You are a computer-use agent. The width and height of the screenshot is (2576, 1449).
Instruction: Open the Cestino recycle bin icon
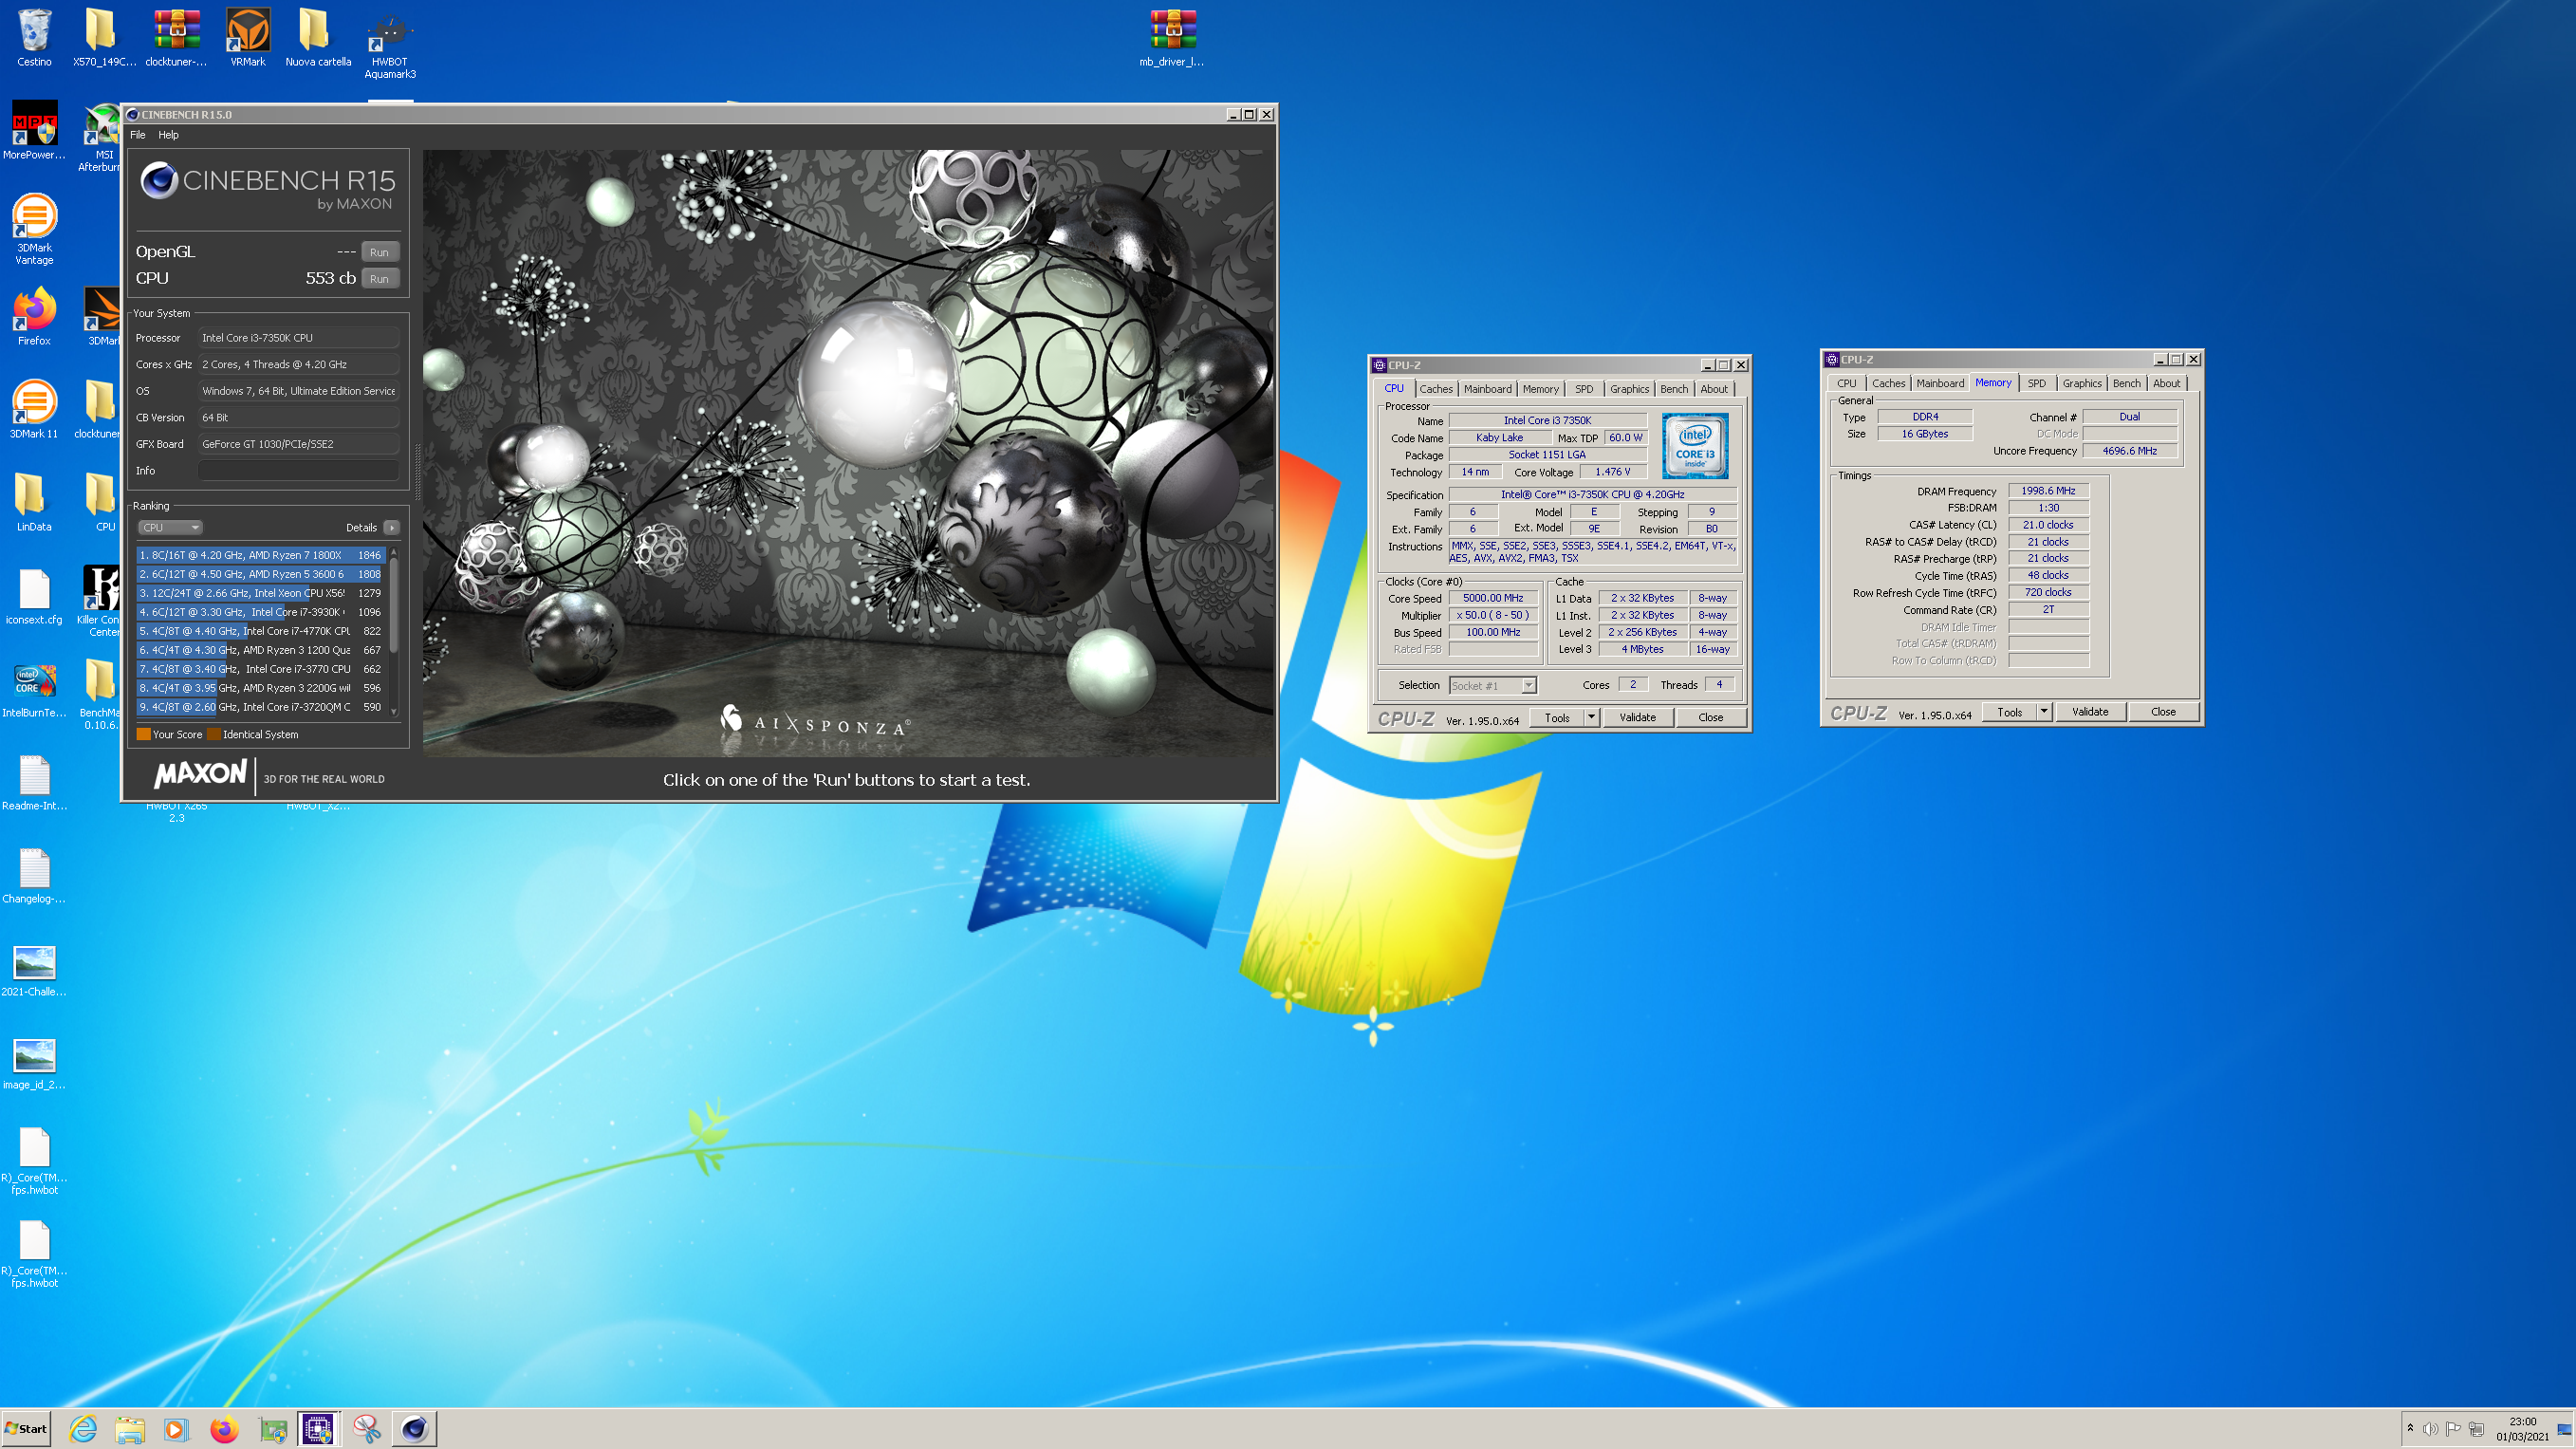pyautogui.click(x=34, y=38)
